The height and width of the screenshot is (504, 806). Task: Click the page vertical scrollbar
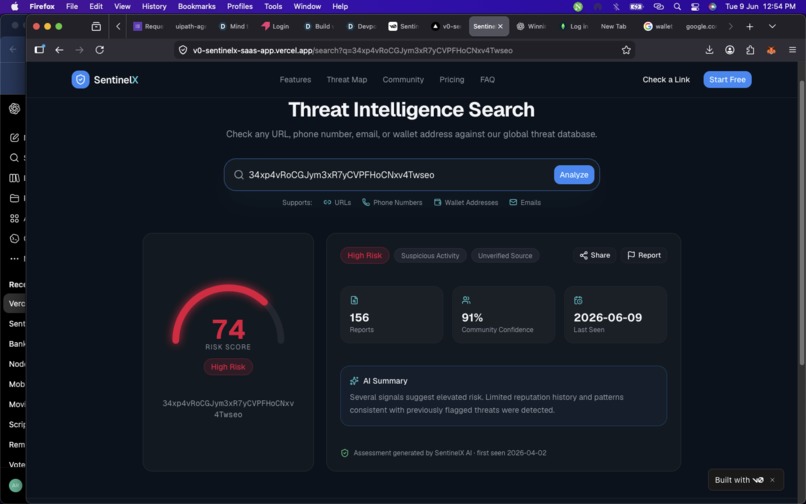pyautogui.click(x=801, y=223)
